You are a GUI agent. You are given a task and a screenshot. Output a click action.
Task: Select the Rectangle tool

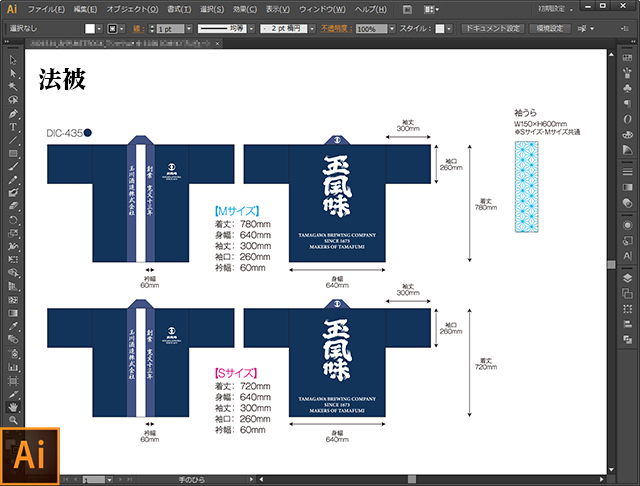point(13,153)
